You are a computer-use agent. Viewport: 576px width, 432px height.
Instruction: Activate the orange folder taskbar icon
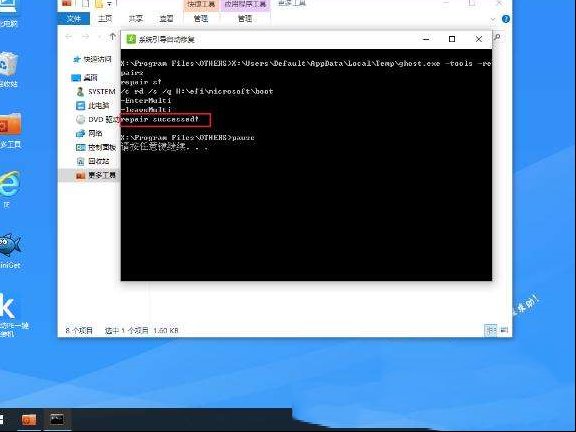point(29,420)
